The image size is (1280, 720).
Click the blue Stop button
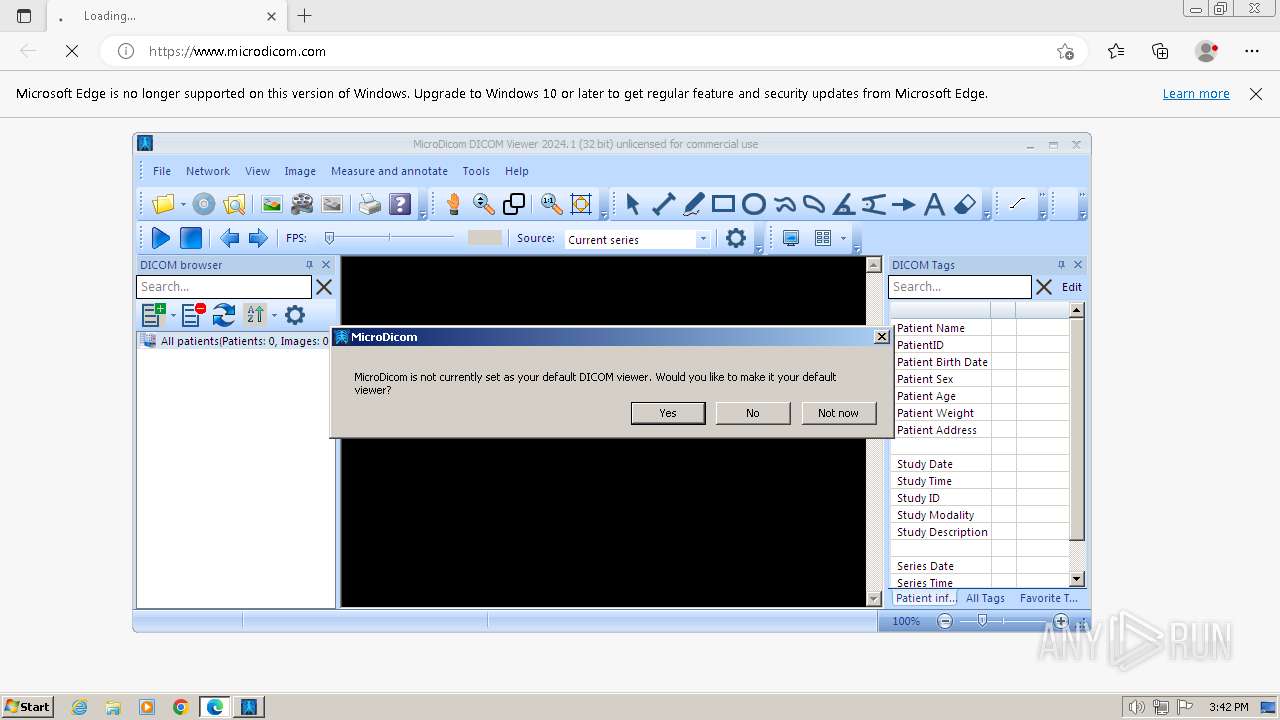(x=190, y=238)
